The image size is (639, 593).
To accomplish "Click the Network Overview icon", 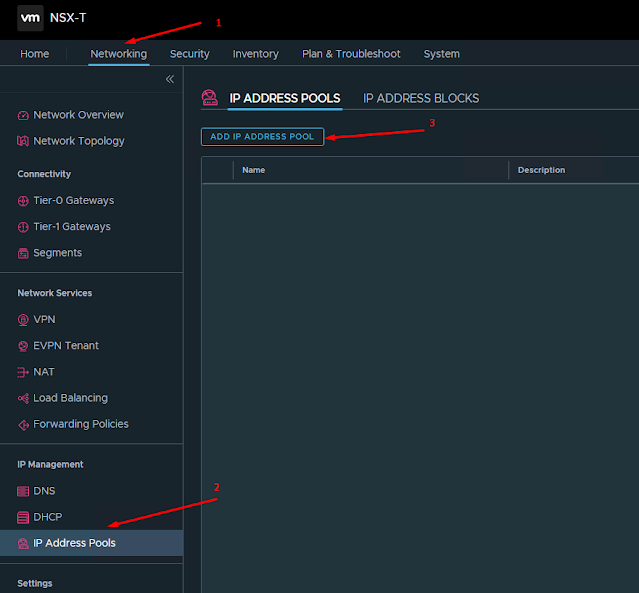I will 23,115.
